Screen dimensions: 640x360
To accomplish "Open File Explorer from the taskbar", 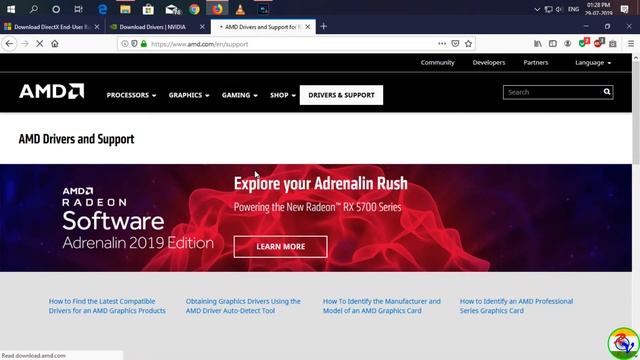I will pyautogui.click(x=125, y=9).
